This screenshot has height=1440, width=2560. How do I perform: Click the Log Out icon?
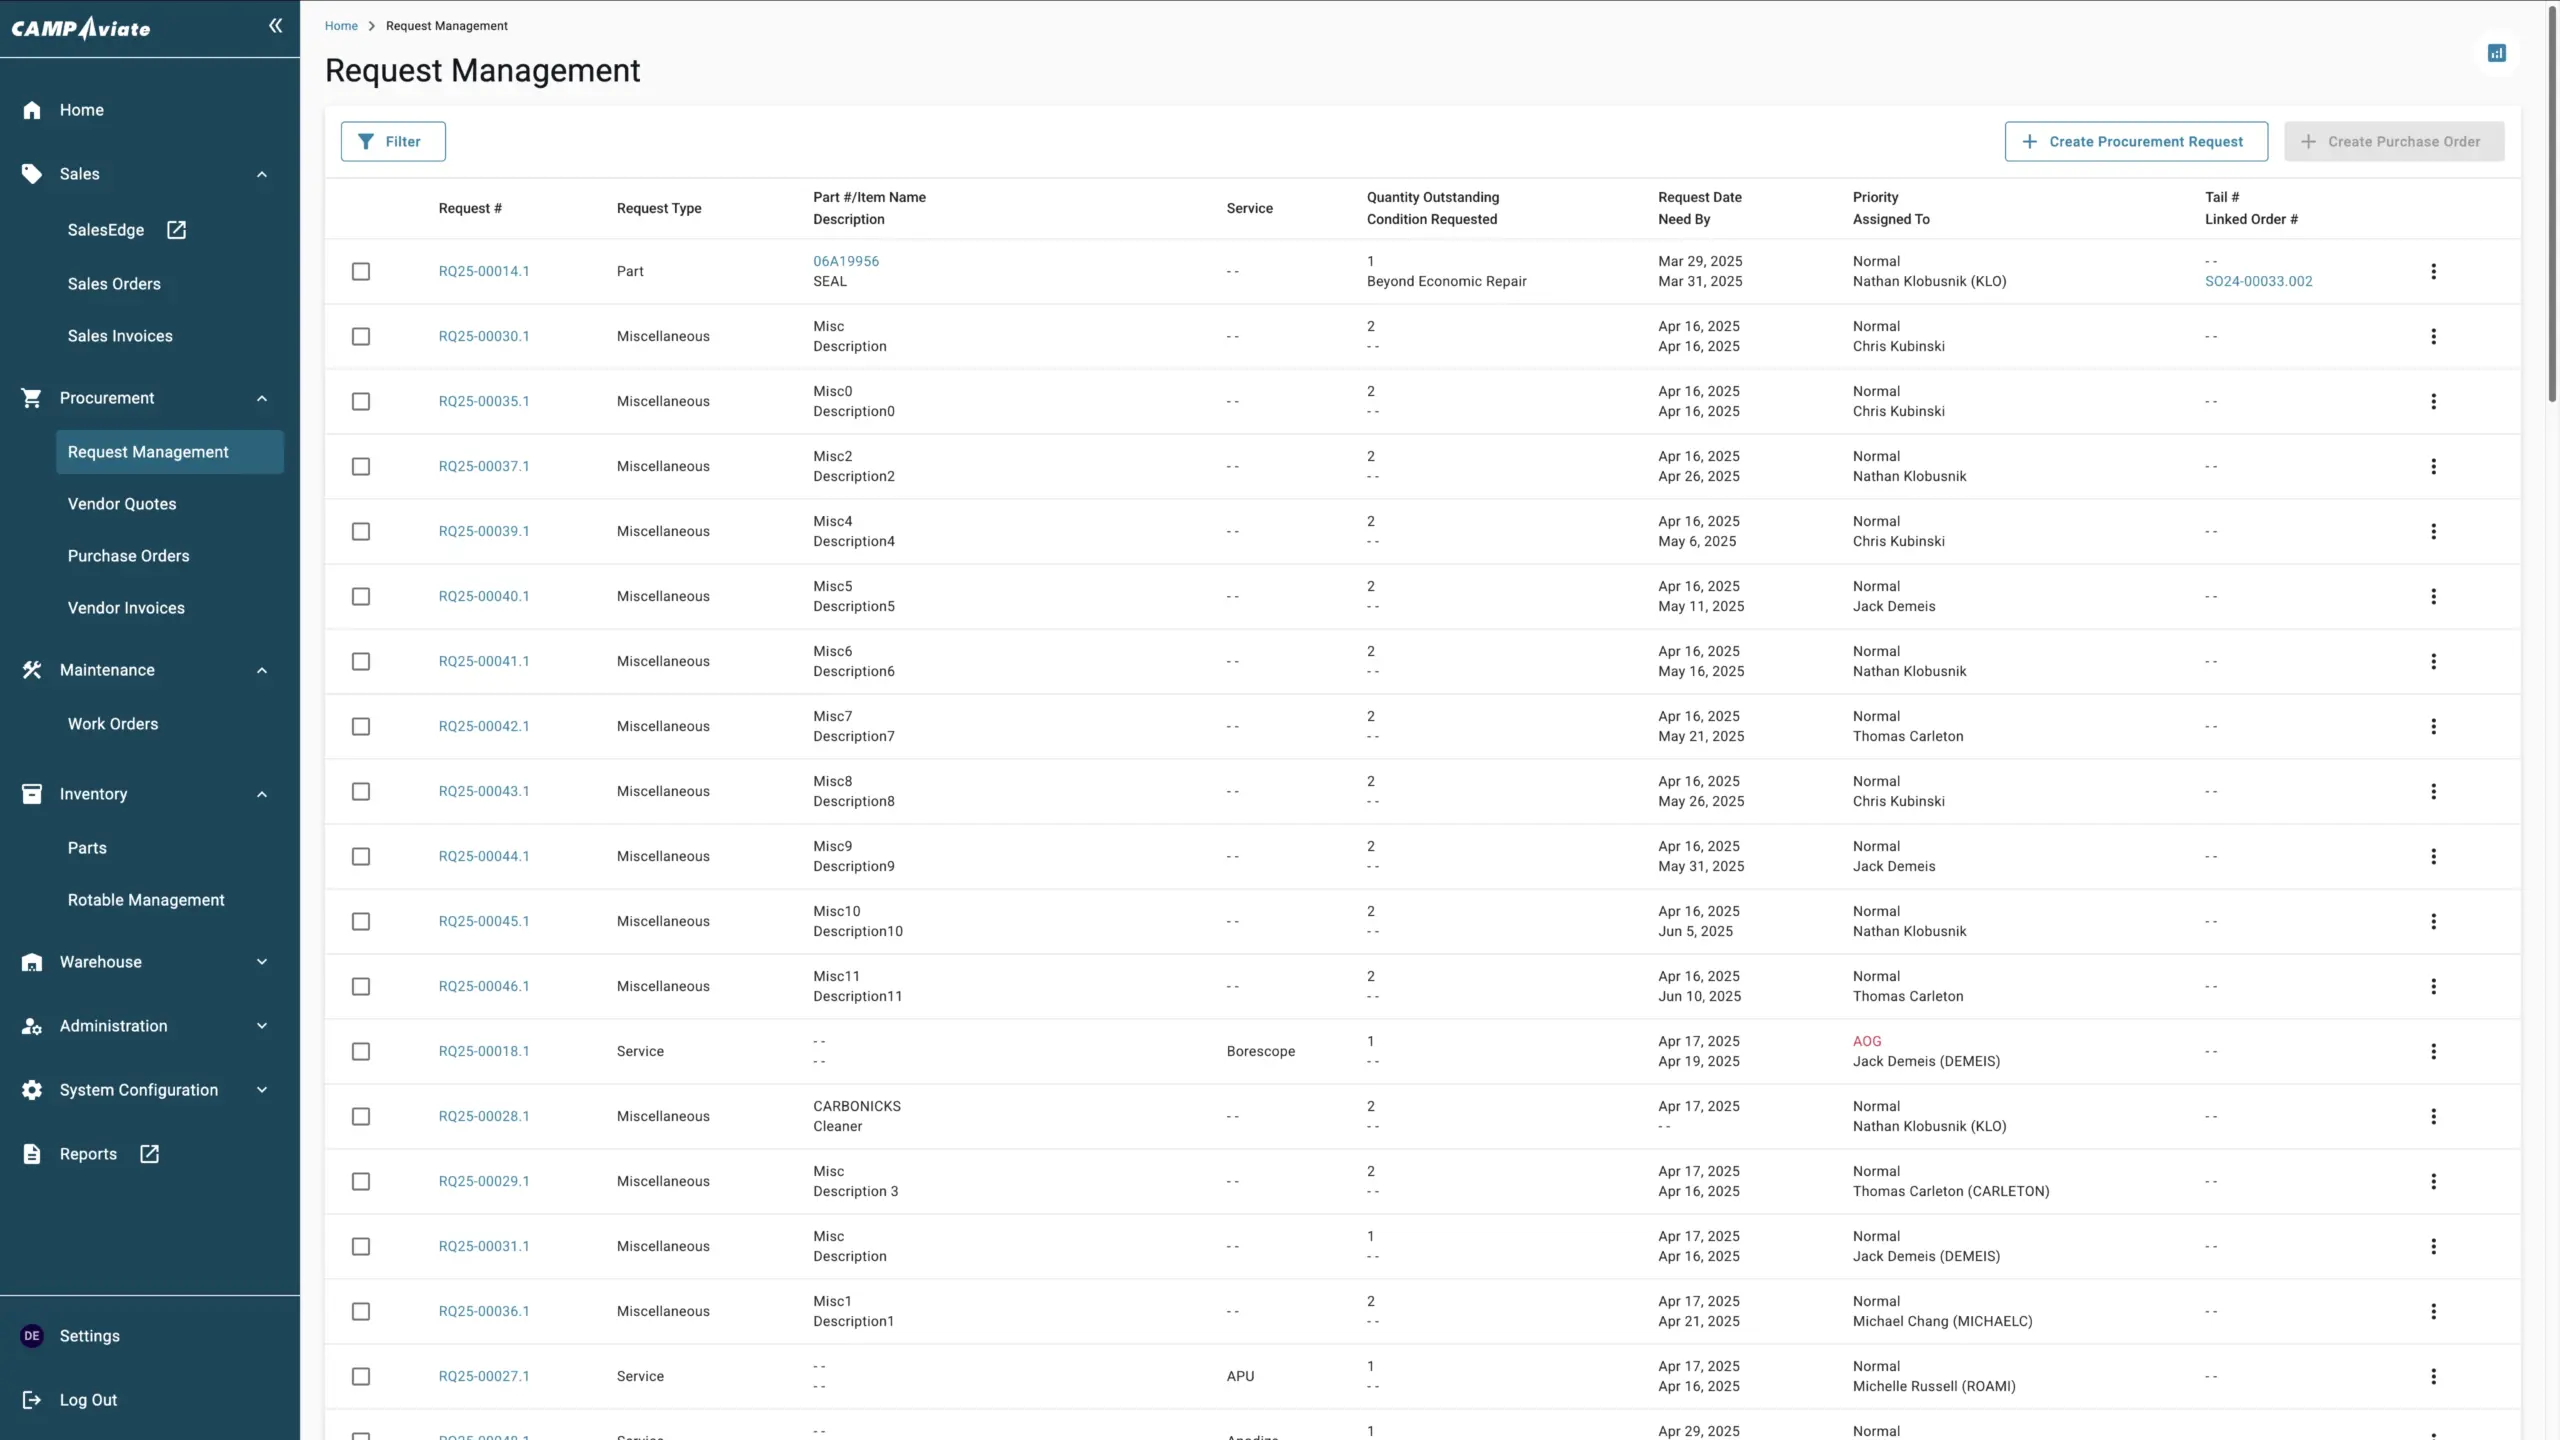[32, 1400]
